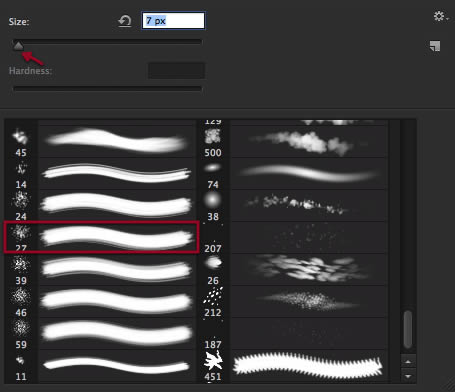Click the spiky stroke preview of brush 451
455x392 pixels.
click(x=308, y=365)
